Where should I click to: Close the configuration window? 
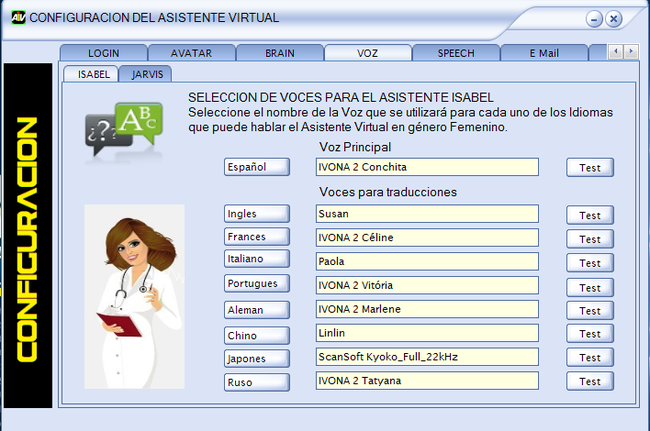tap(614, 19)
